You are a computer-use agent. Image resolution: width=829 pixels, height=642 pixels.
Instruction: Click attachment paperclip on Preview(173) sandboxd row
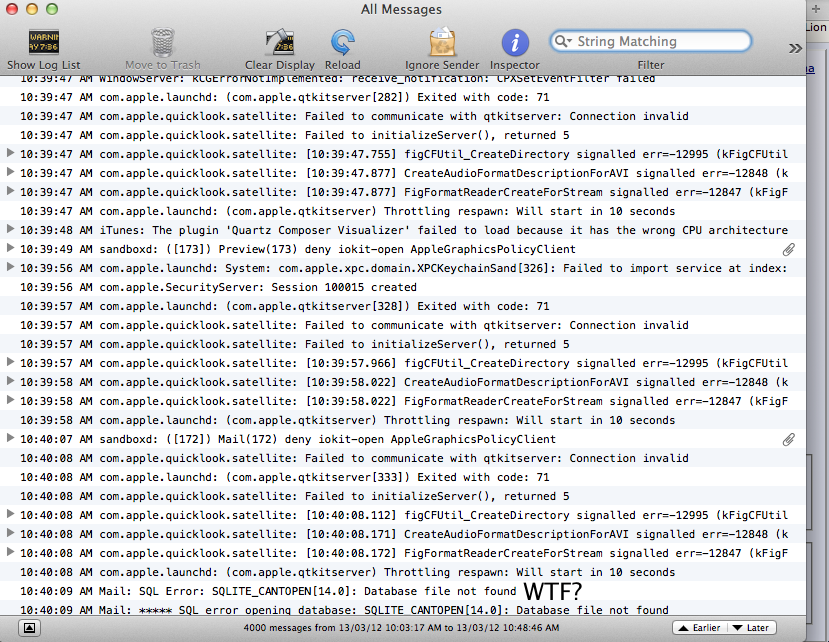point(788,250)
